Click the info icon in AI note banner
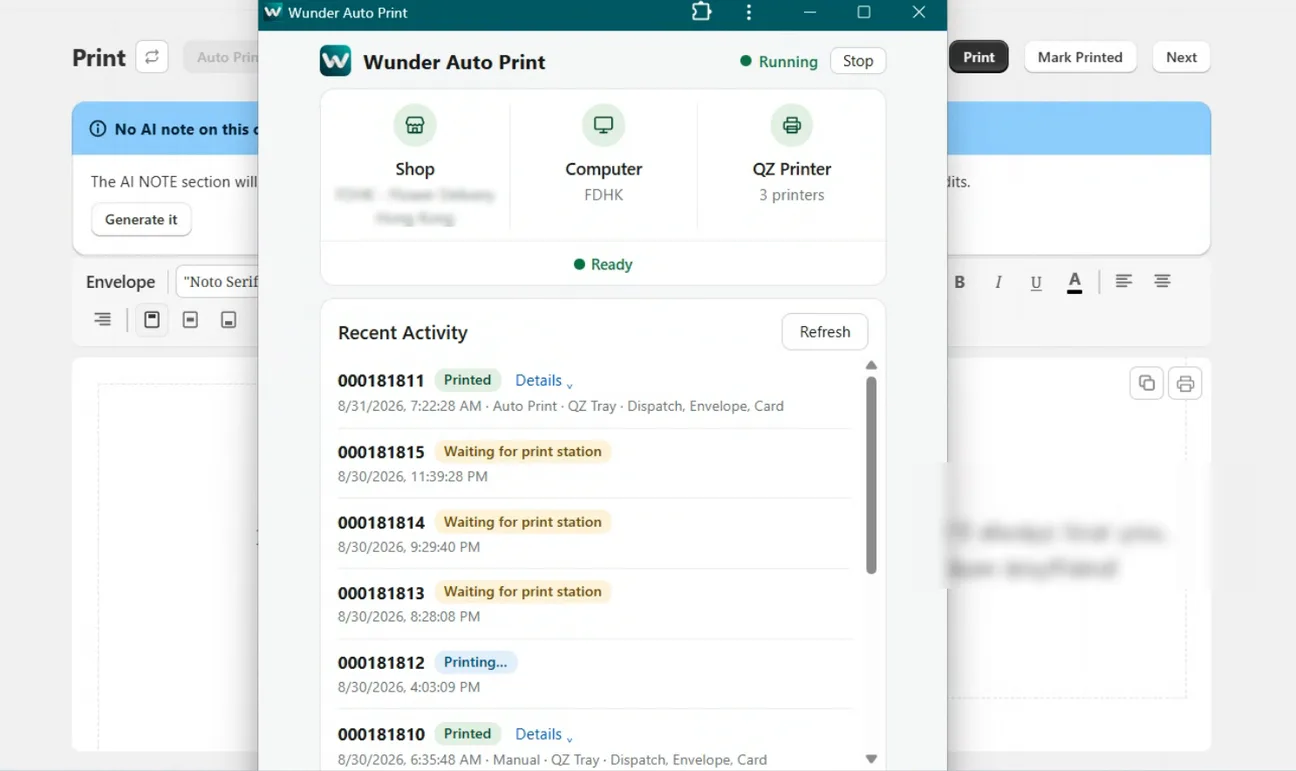The image size is (1296, 771). point(98,129)
